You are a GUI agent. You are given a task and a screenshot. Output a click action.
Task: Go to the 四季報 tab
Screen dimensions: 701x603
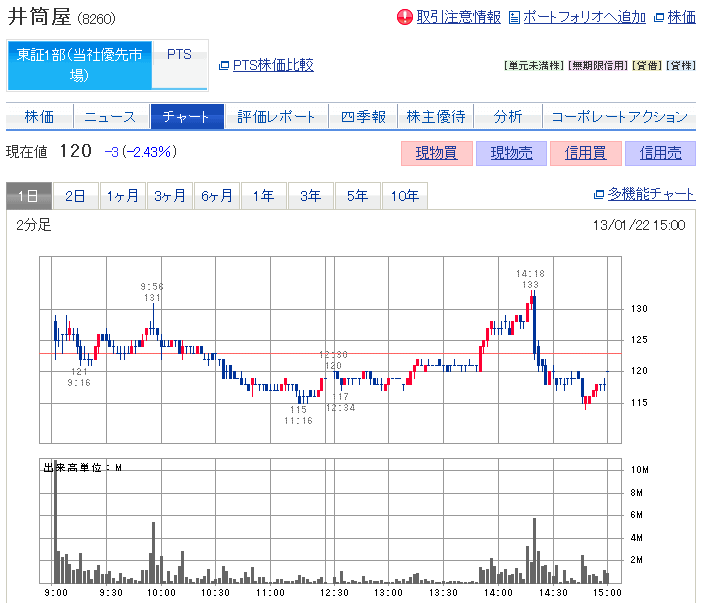point(363,117)
